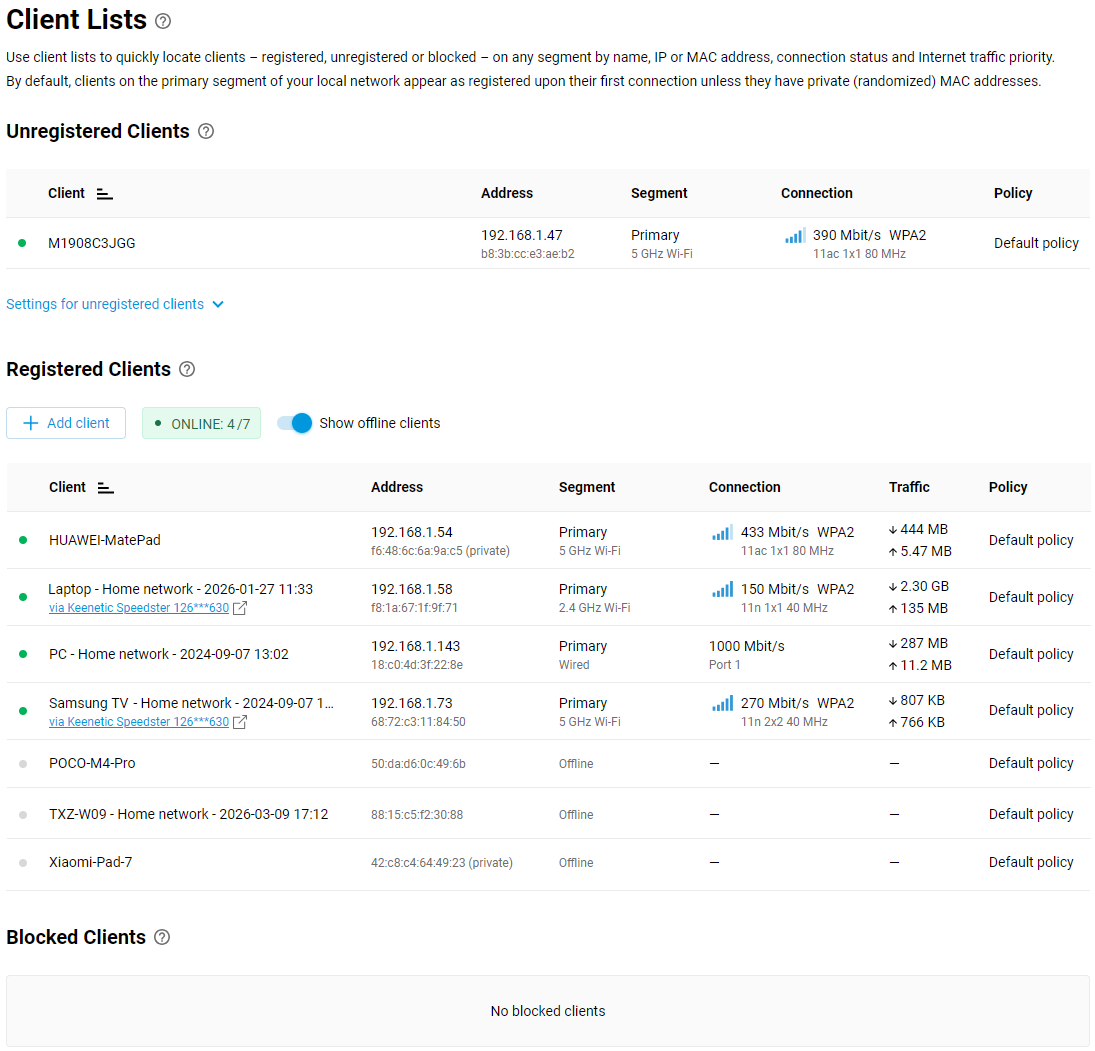Open the M1908C3JGG unregistered client
1095x1051 pixels.
(91, 244)
